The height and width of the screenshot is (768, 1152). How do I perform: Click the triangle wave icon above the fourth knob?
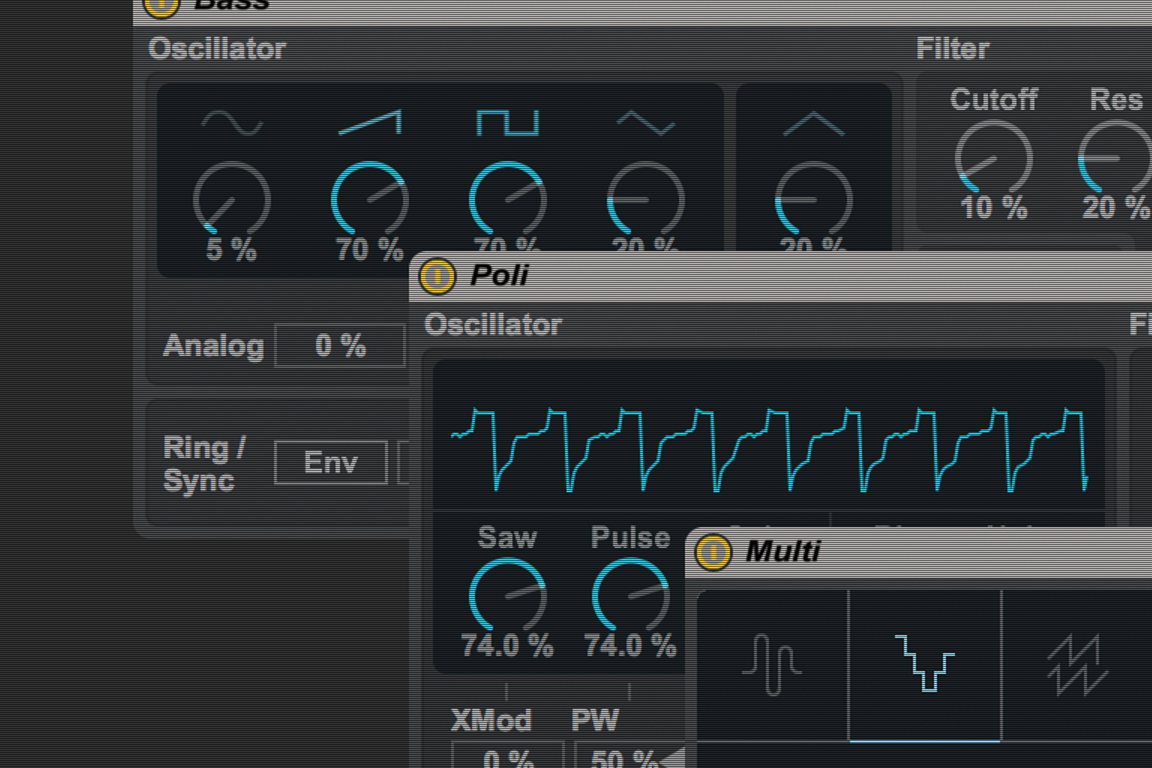[x=645, y=123]
